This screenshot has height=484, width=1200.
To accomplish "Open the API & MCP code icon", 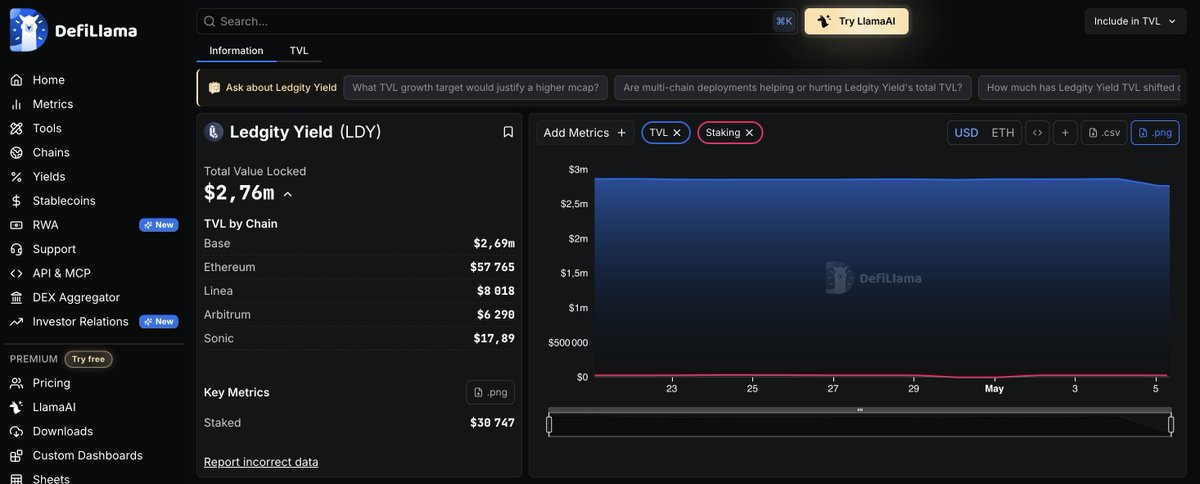I will point(16,273).
